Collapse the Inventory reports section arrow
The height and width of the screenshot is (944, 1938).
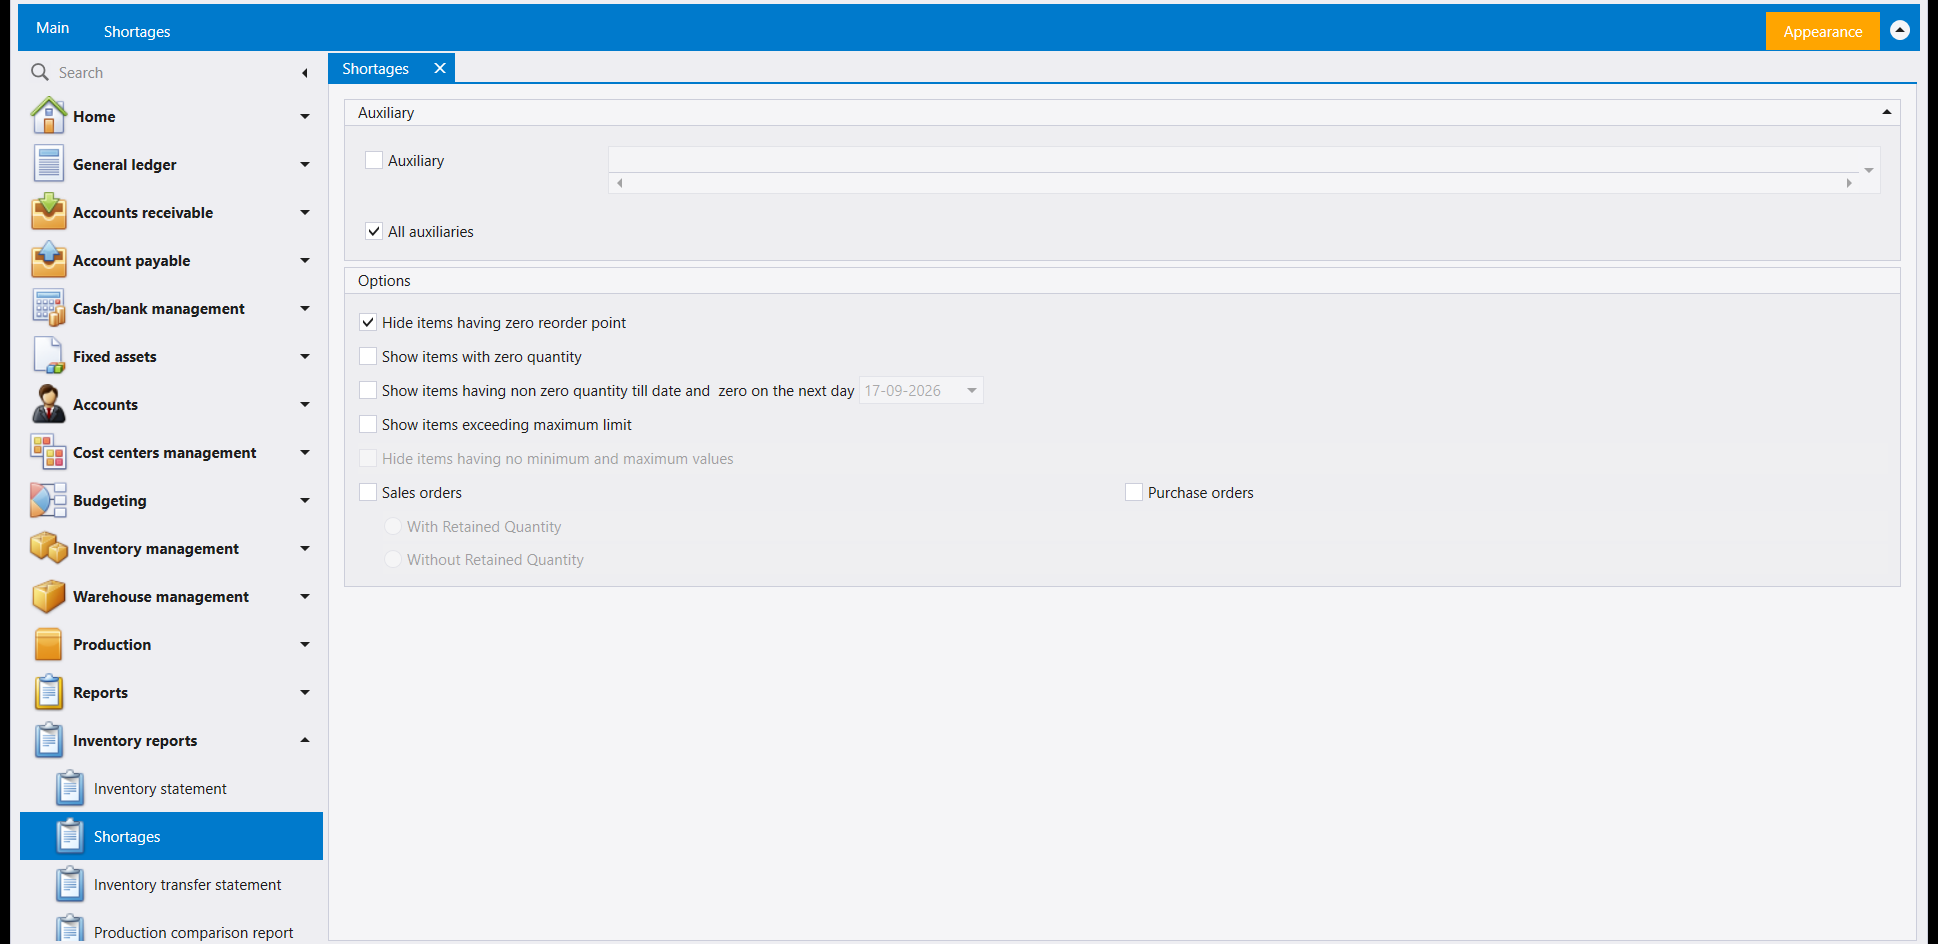(x=305, y=740)
